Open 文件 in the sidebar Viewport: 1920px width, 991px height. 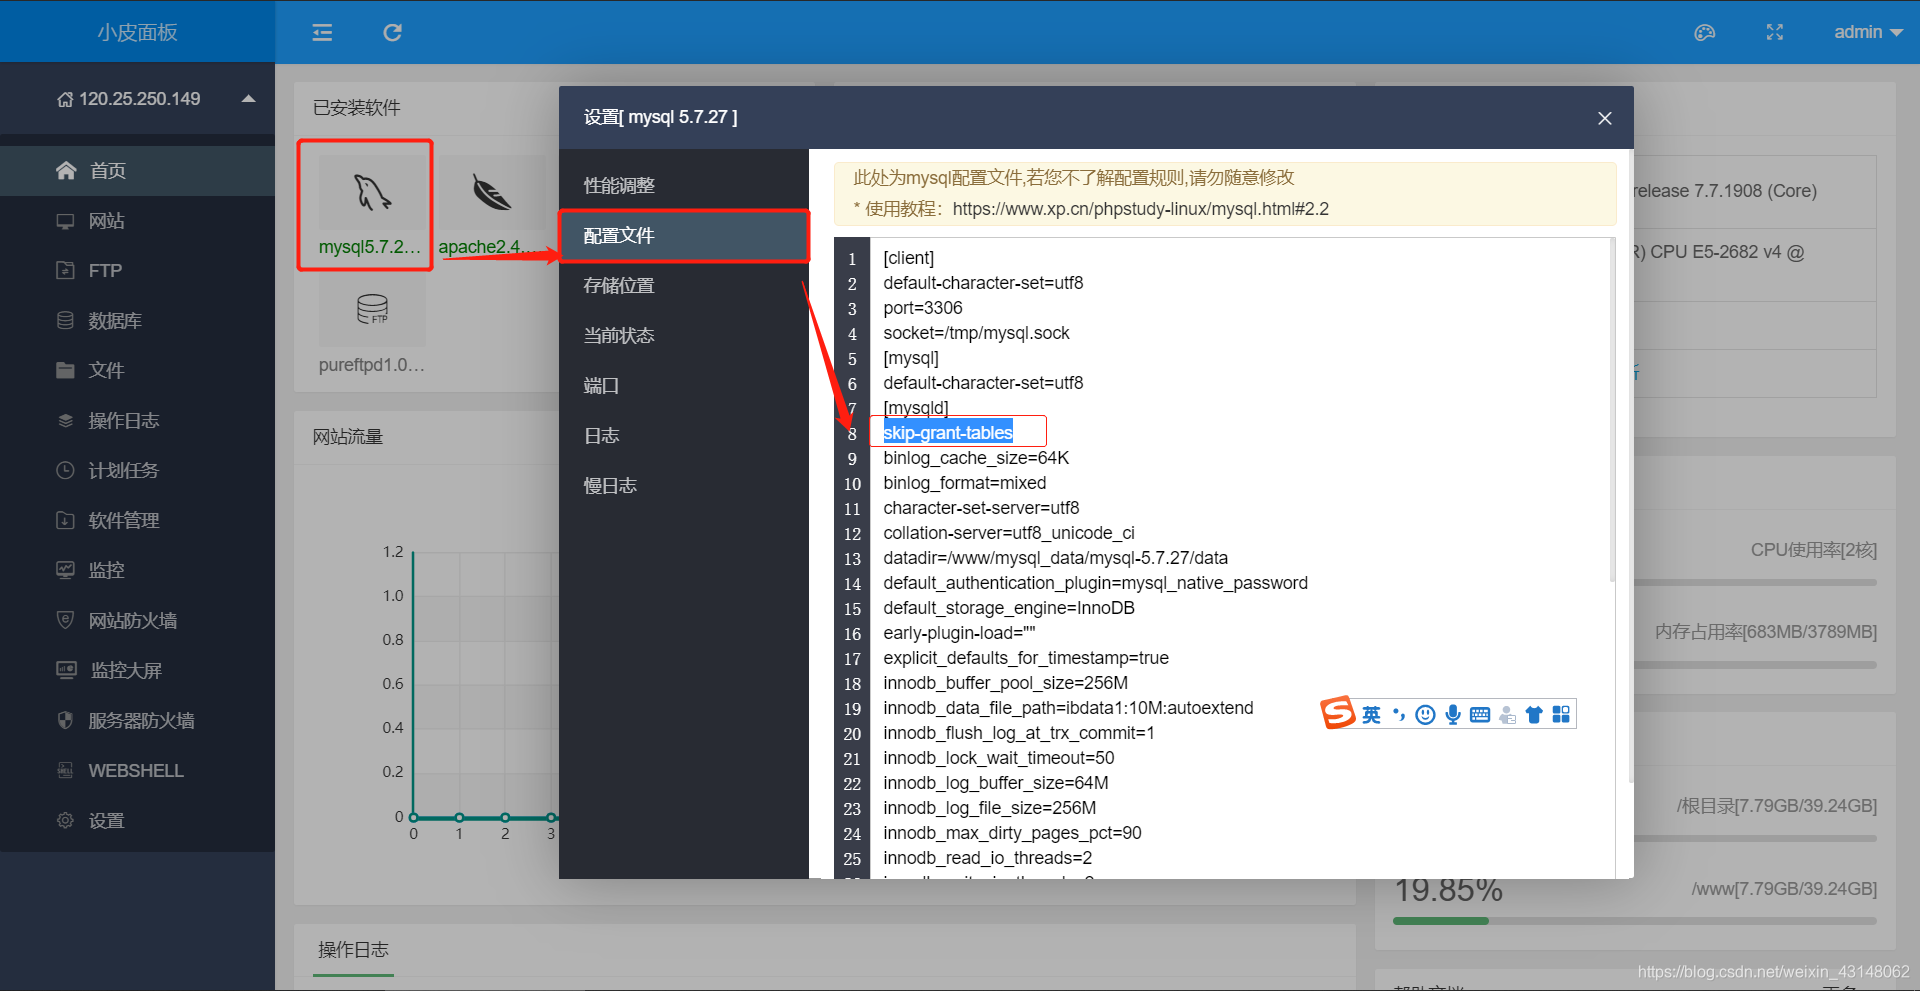coord(137,371)
